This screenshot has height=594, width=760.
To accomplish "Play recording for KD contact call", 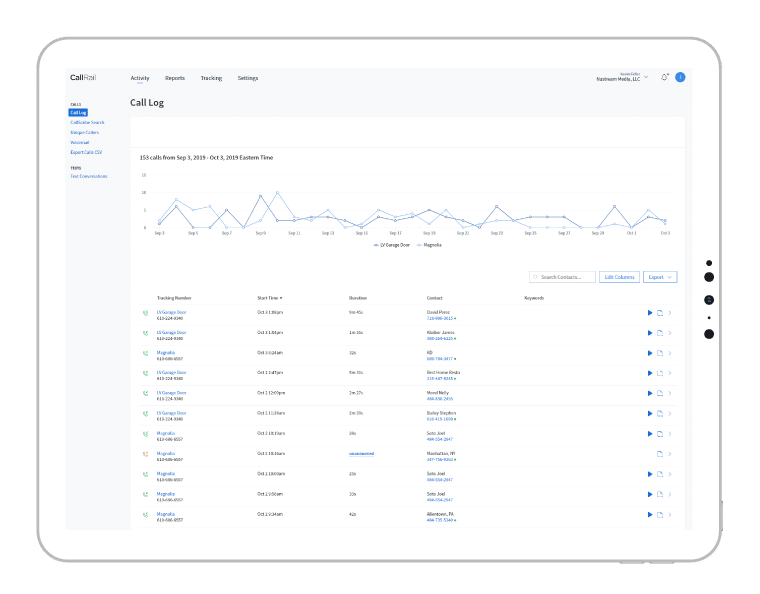I will coord(649,353).
